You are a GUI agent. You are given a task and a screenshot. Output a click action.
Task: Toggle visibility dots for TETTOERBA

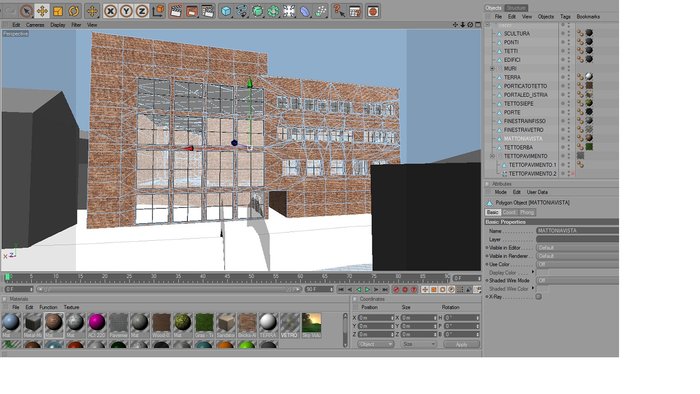click(x=568, y=147)
